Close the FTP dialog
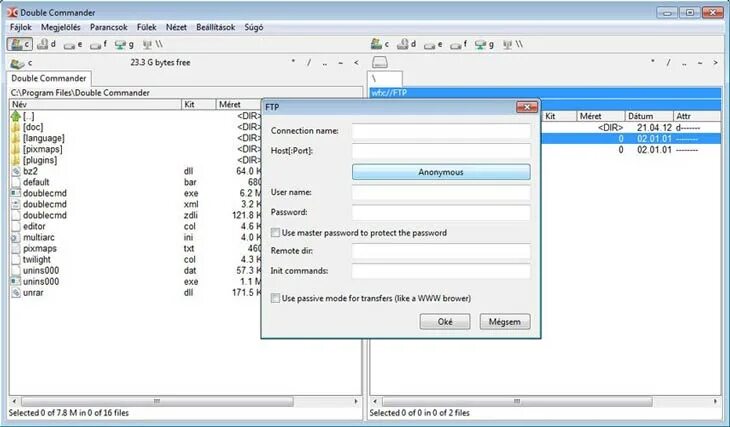The image size is (730, 427). coord(527,107)
